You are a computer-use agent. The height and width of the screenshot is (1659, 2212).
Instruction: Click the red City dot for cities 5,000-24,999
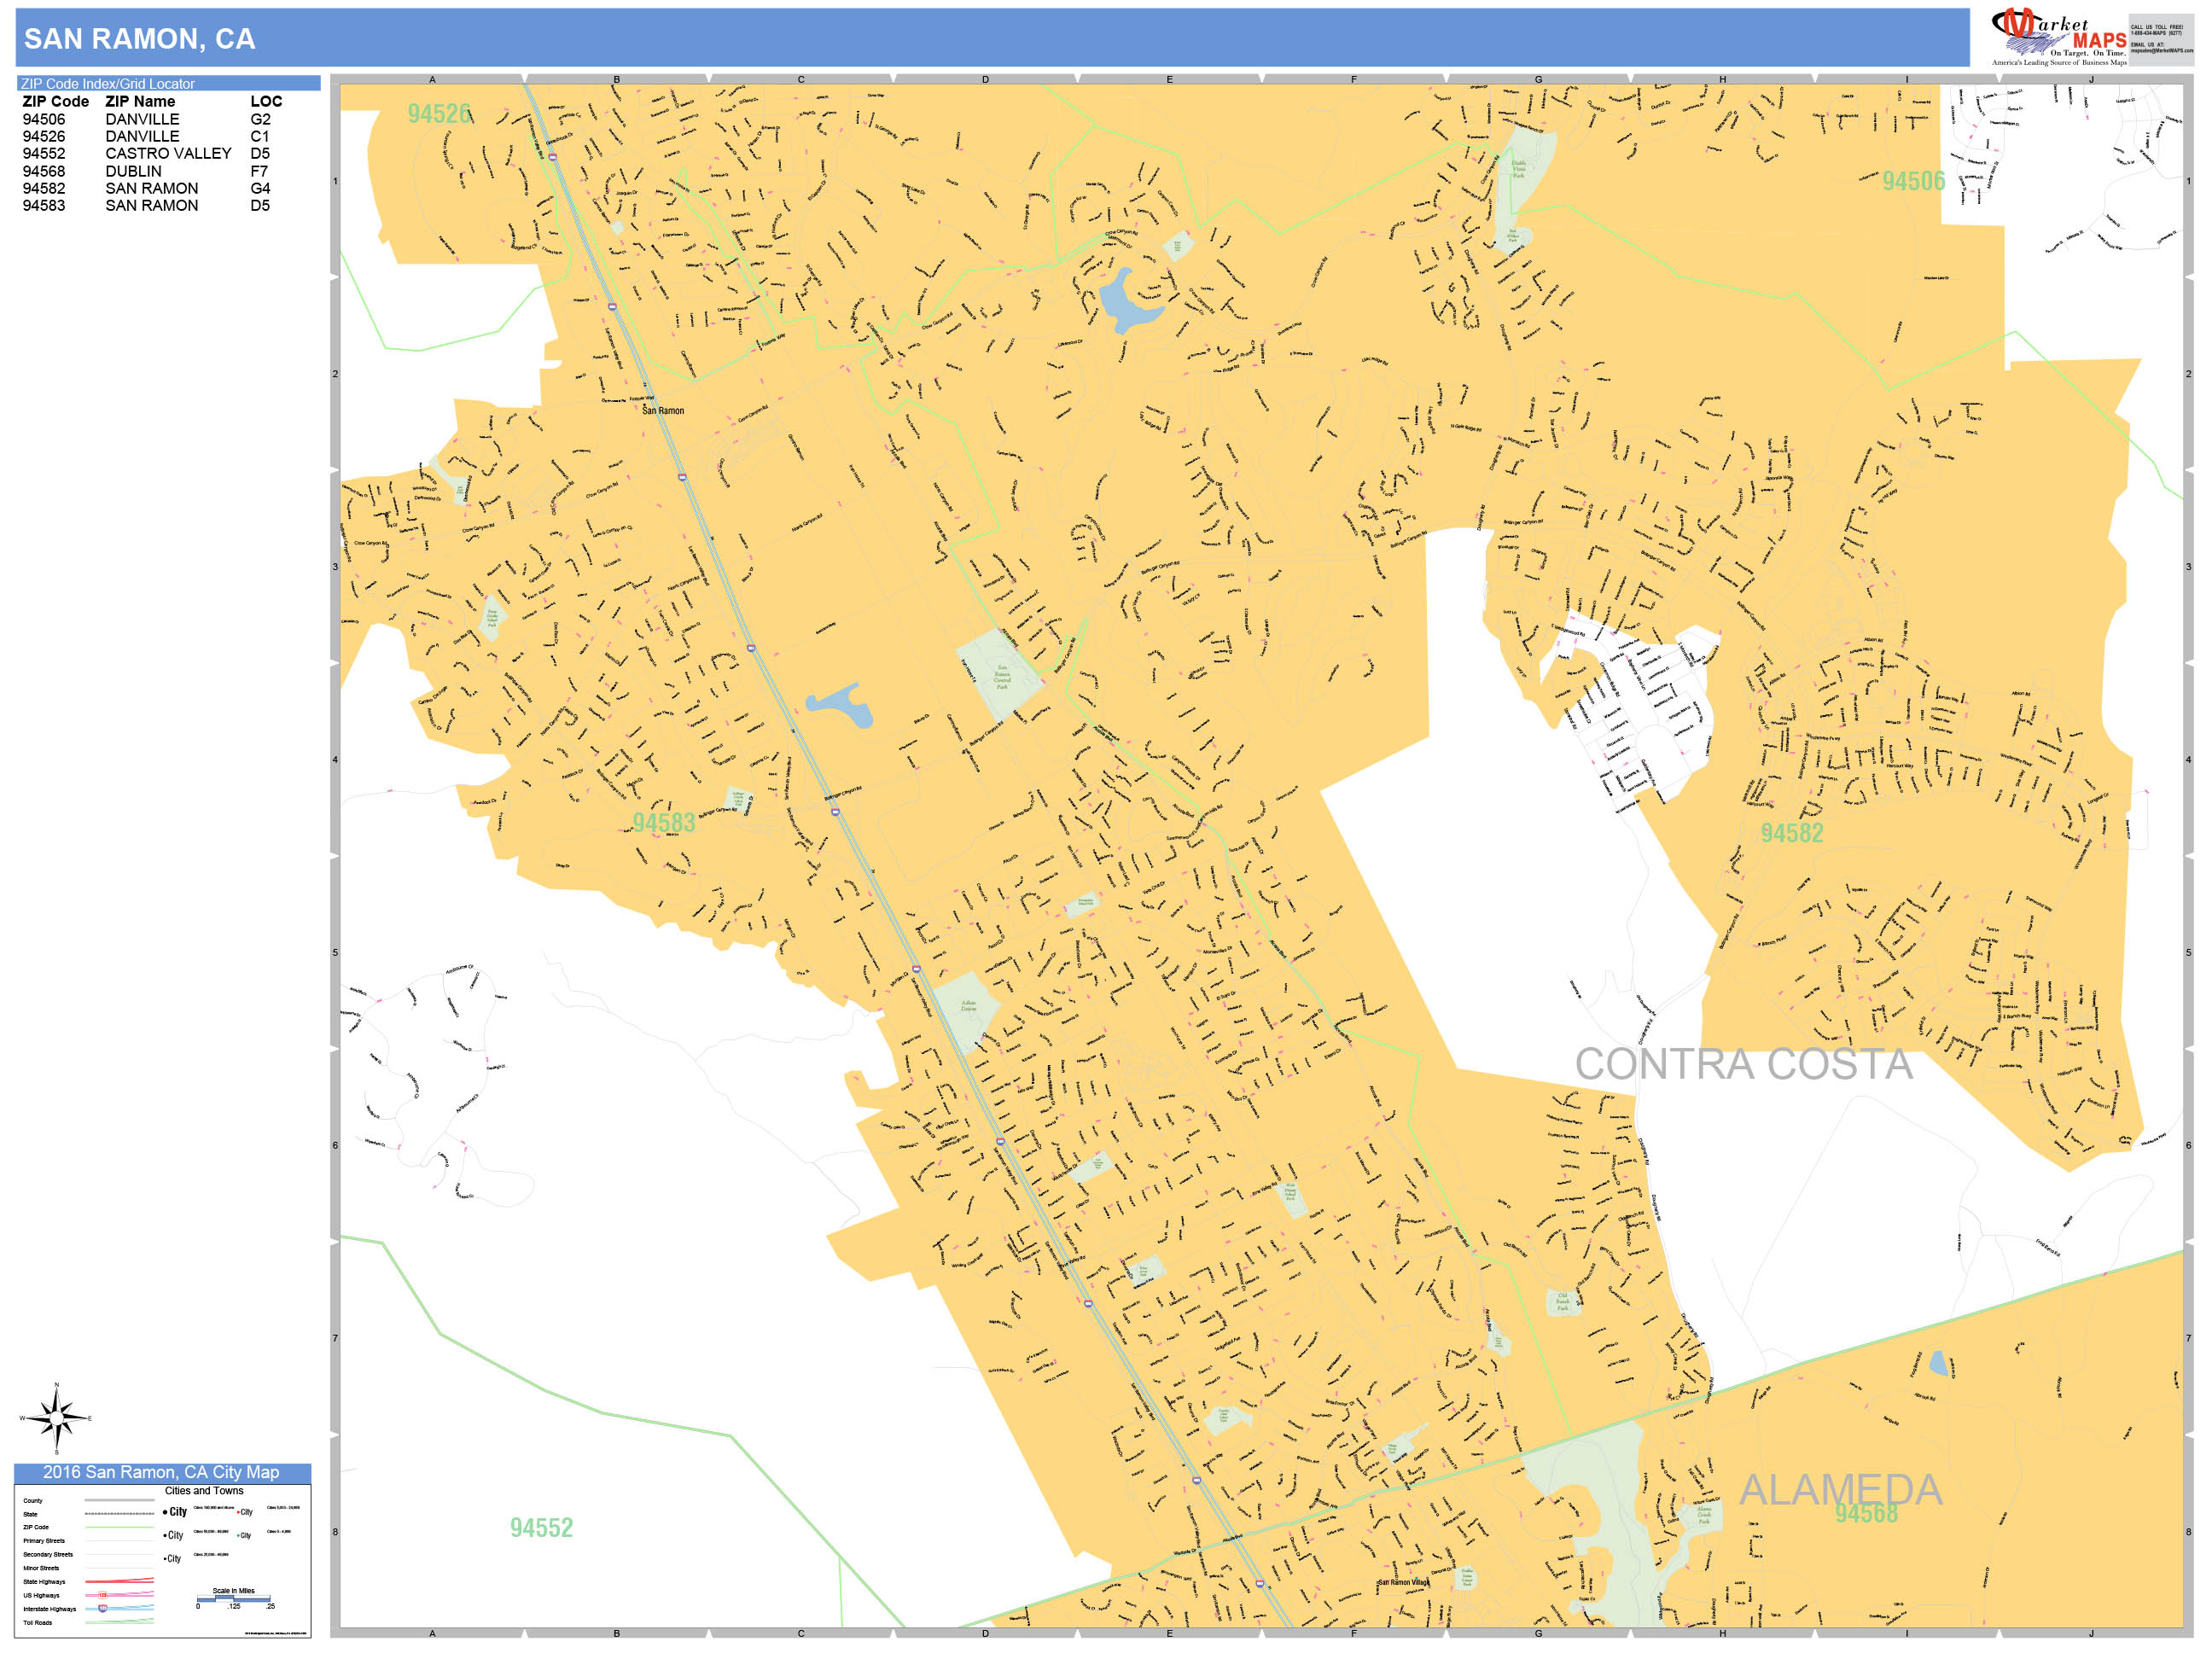[x=239, y=1511]
